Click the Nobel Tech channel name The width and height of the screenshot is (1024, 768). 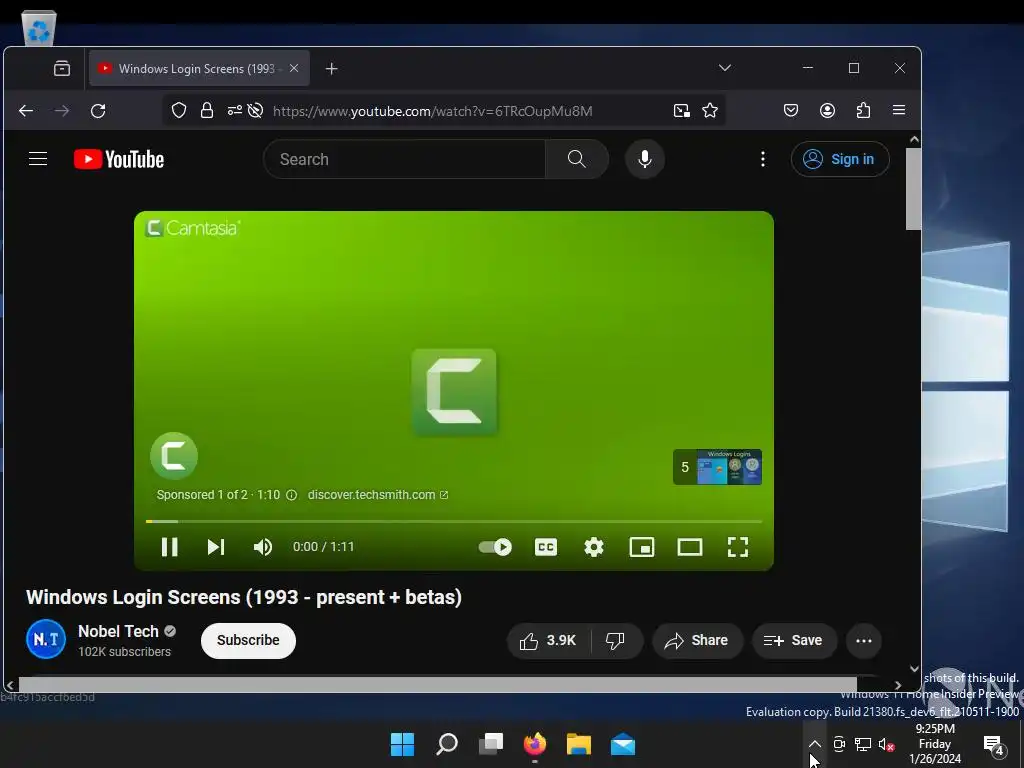(x=118, y=631)
